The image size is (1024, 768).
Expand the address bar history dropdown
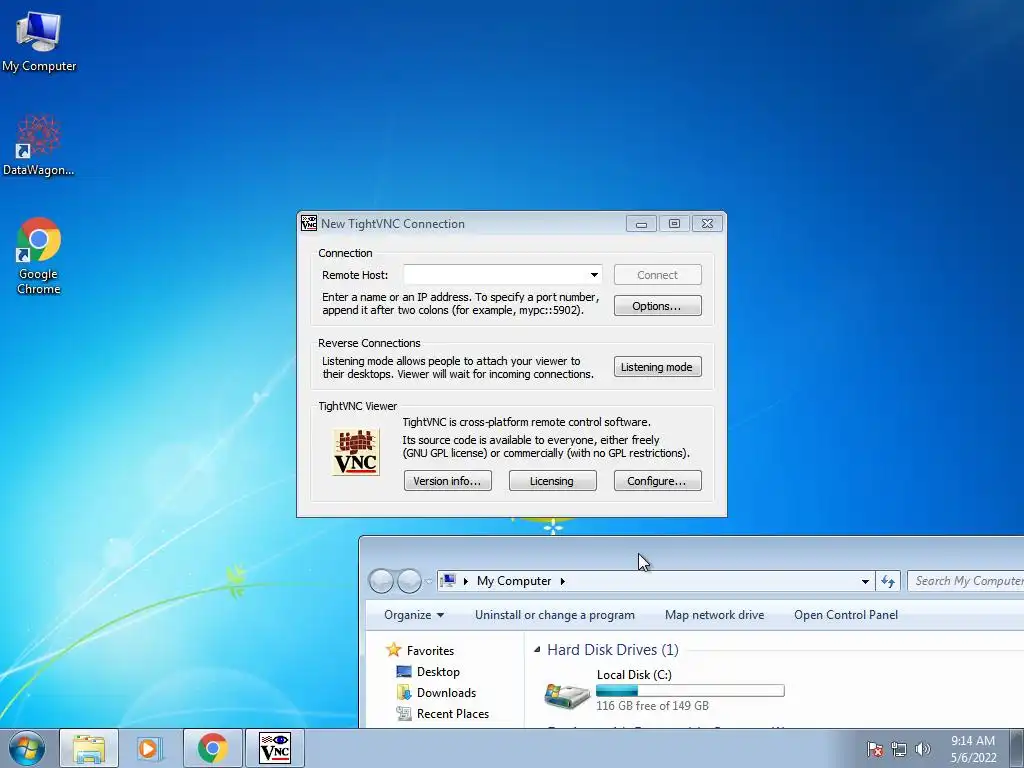(x=865, y=581)
